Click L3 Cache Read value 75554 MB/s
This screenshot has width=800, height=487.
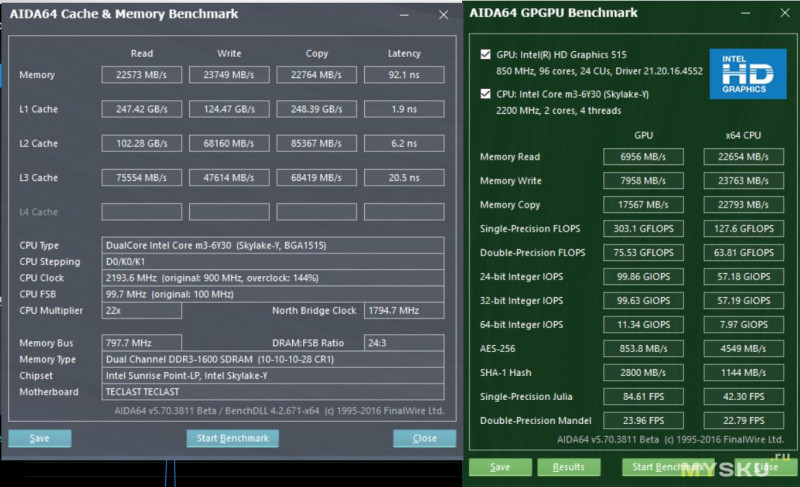141,177
